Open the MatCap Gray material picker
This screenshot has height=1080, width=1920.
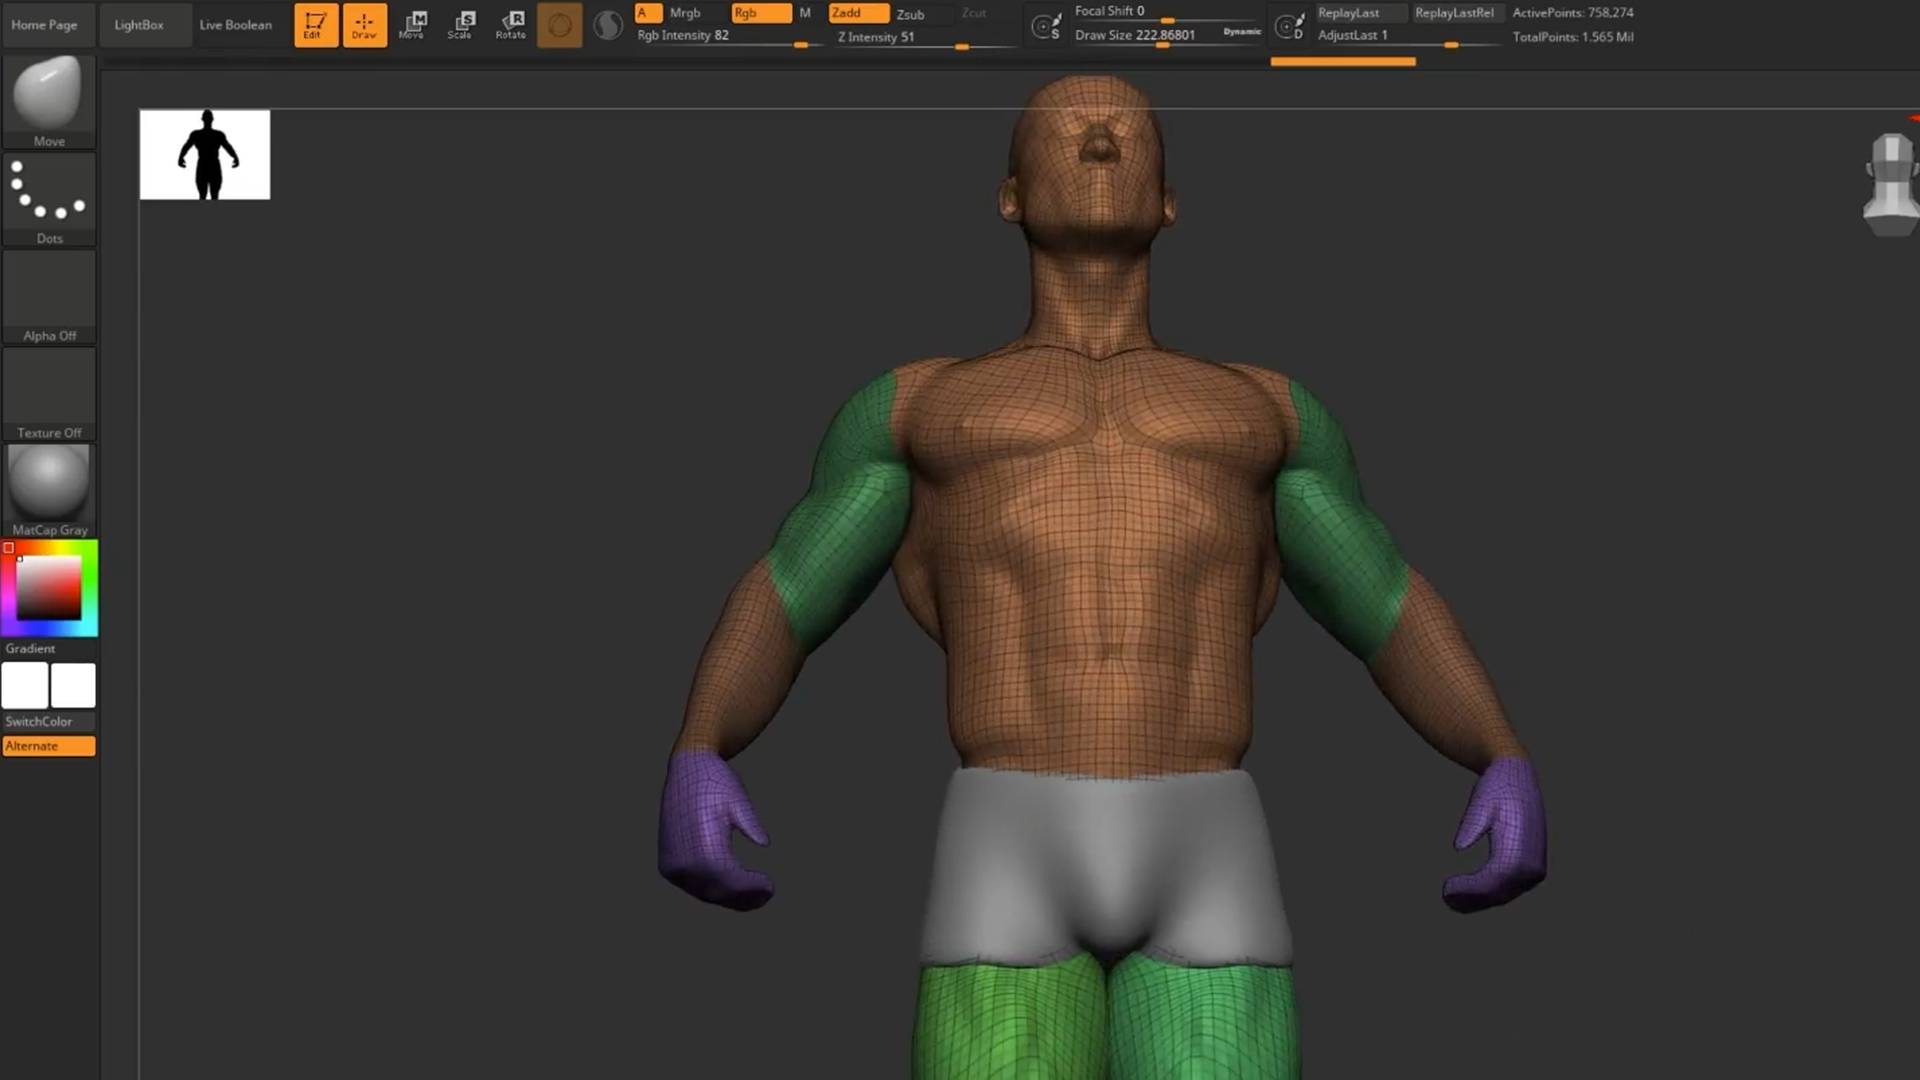(49, 490)
